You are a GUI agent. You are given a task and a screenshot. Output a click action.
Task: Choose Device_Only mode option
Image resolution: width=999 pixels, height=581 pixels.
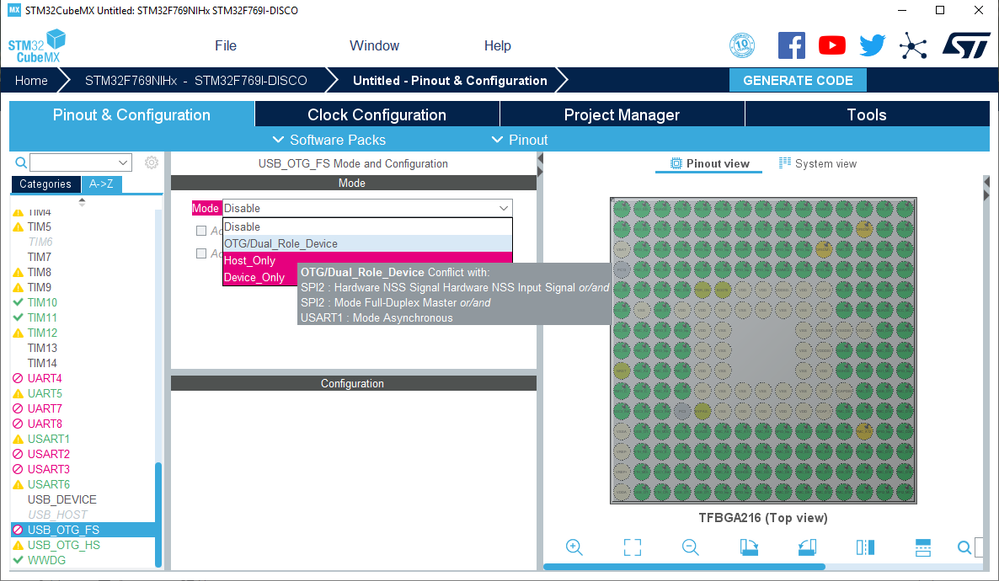tap(260, 278)
